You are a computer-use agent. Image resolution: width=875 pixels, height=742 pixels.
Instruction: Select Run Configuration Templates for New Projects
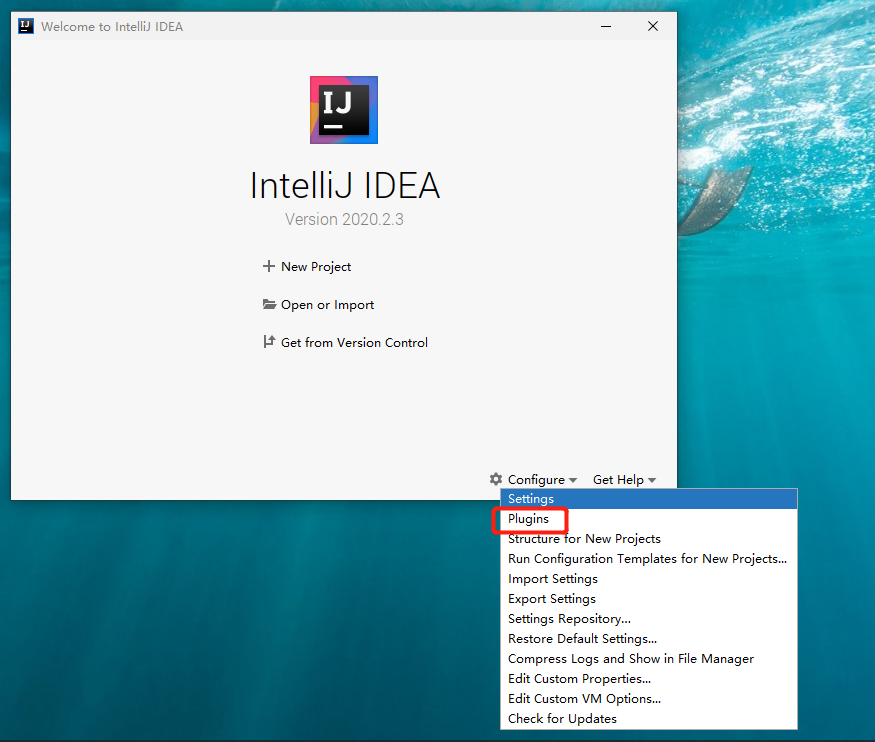[649, 559]
